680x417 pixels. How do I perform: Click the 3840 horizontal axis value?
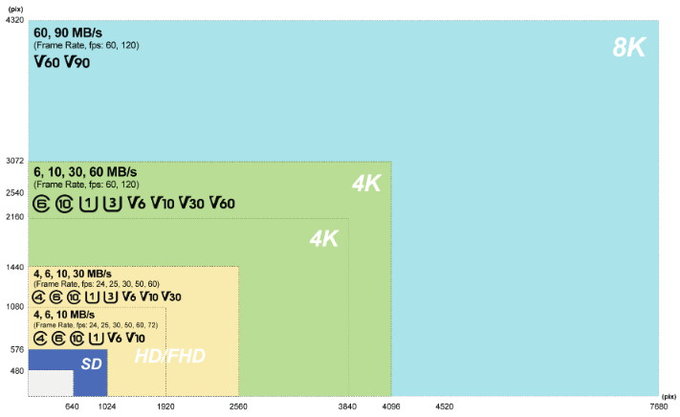tap(347, 406)
